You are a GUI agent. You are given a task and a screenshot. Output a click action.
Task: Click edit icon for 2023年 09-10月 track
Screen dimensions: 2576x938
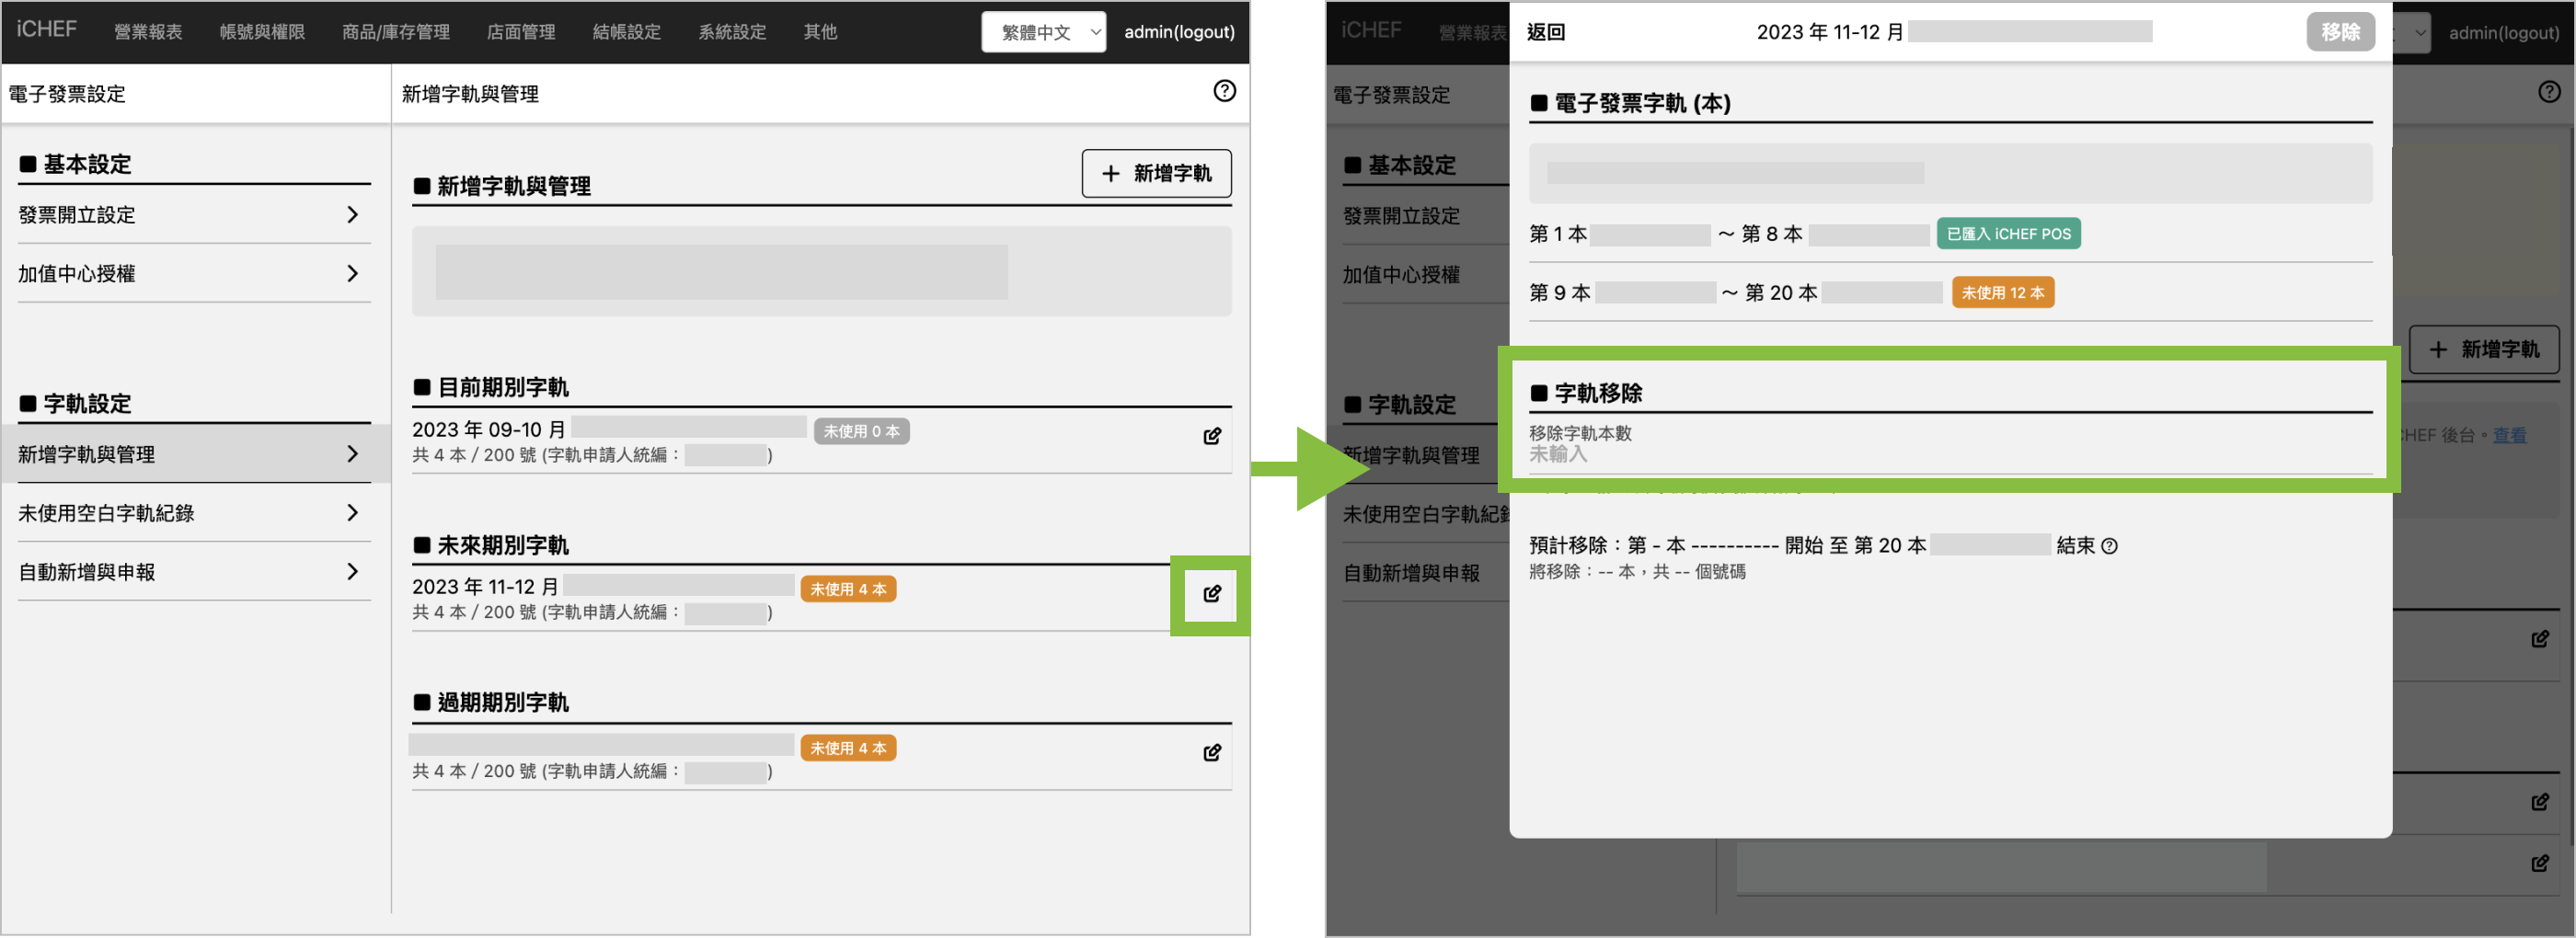(1211, 436)
